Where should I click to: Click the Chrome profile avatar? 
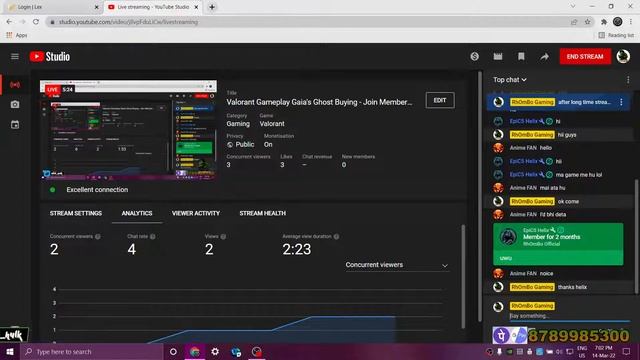pos(618,22)
